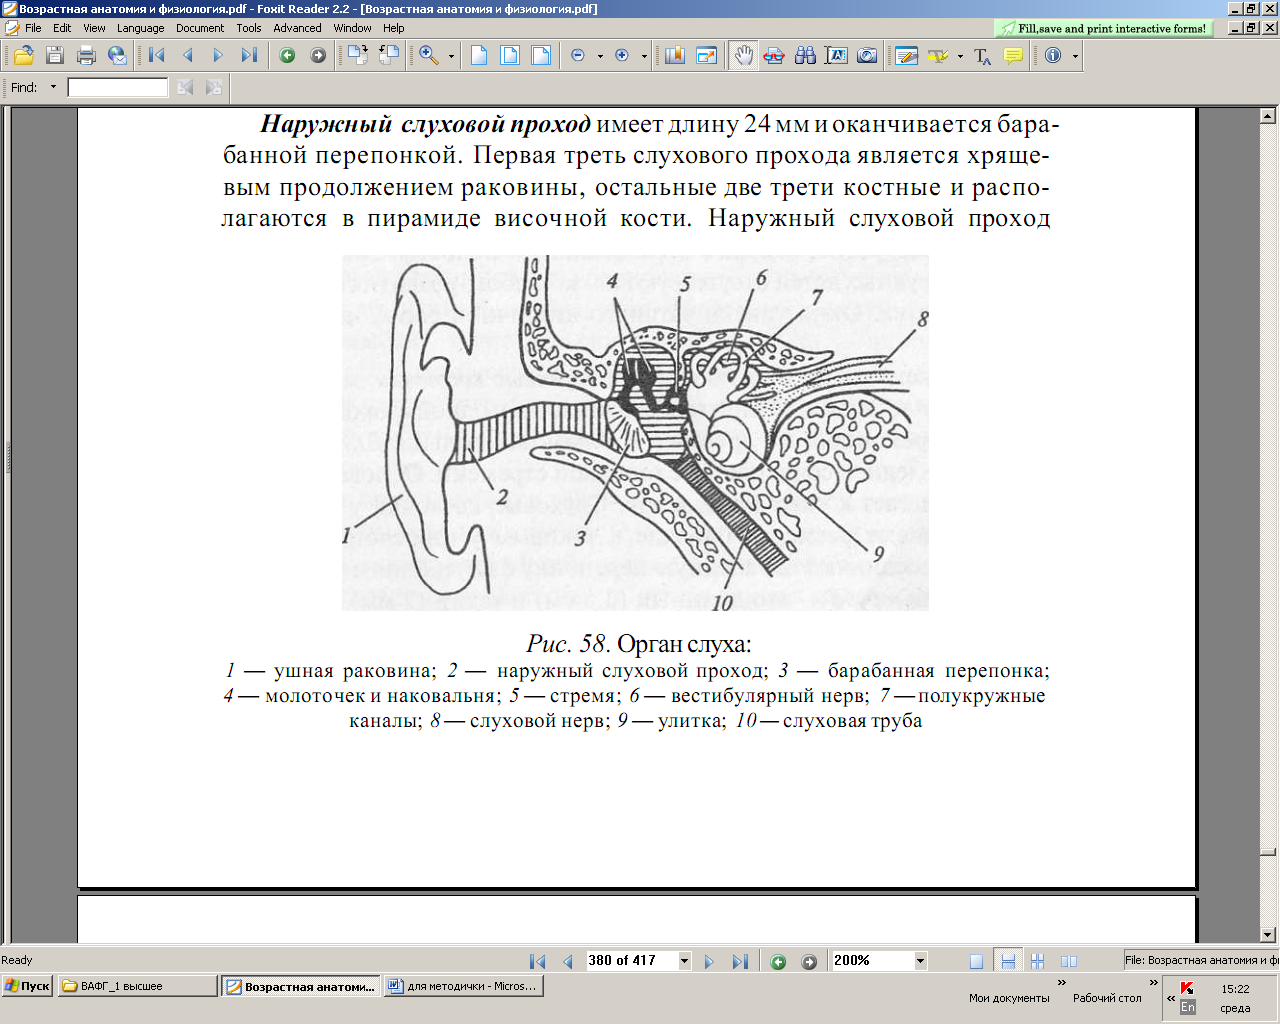The width and height of the screenshot is (1280, 1024).
Task: Open the Info icon dropdown arrow
Action: pos(1075,56)
